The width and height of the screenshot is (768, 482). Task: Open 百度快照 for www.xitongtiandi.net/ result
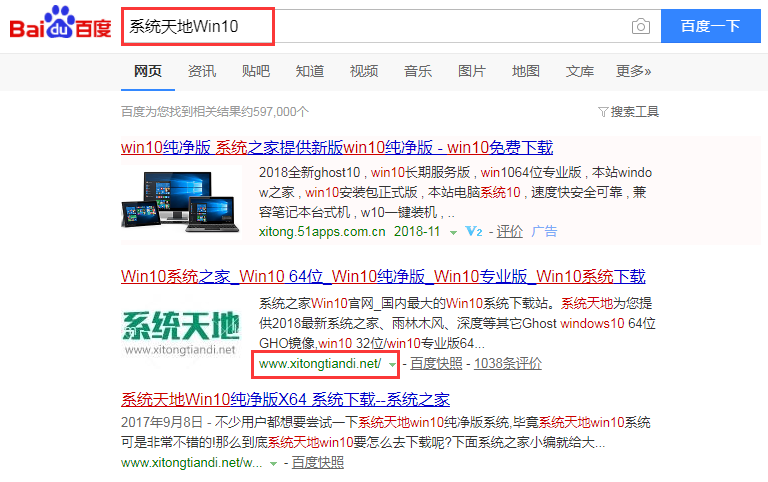[437, 364]
